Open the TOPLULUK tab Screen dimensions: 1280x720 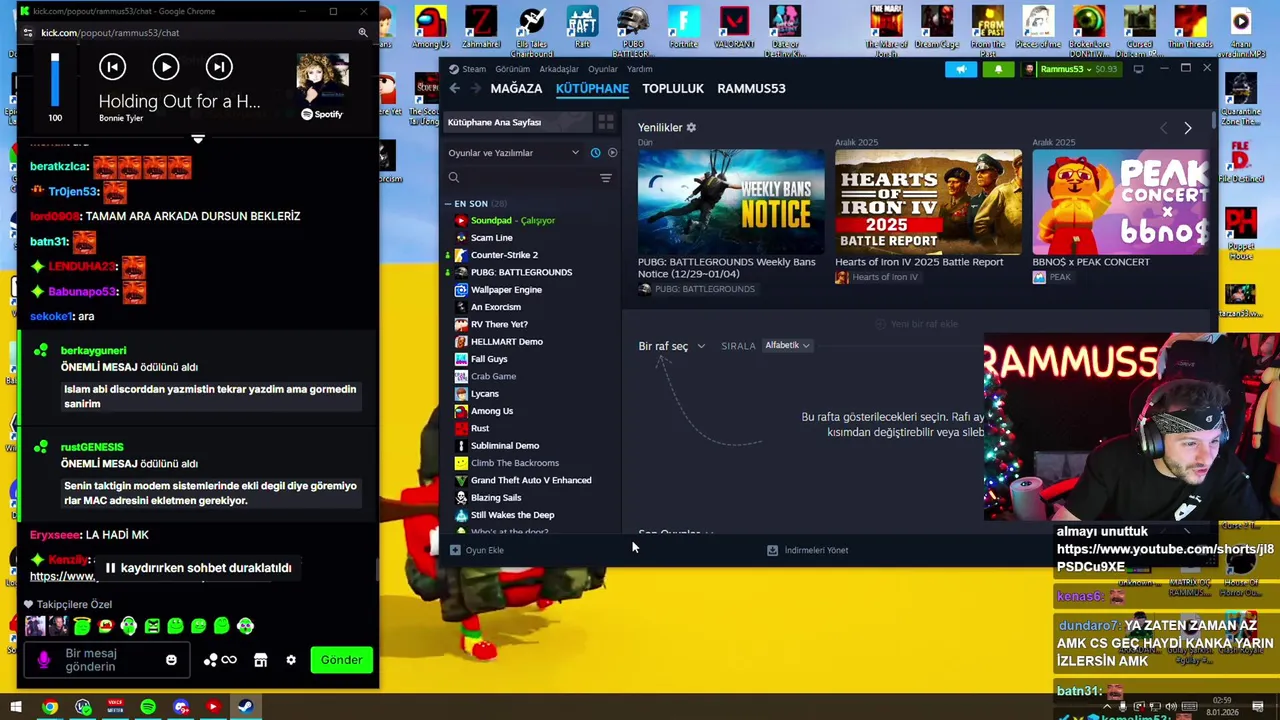click(673, 88)
